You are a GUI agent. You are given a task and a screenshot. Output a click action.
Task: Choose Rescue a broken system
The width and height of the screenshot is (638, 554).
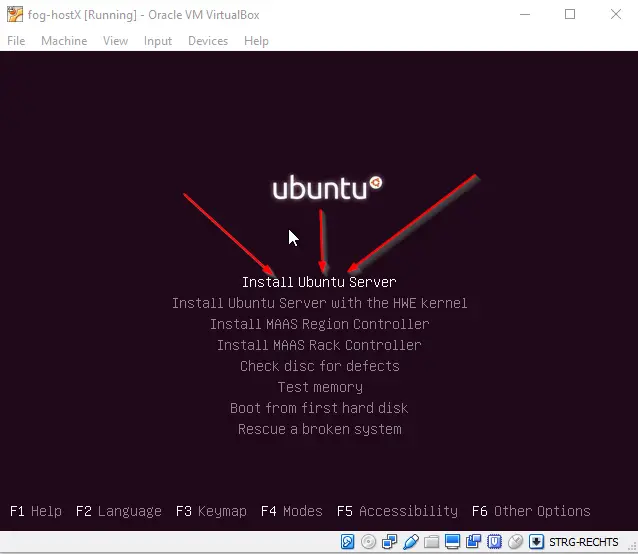click(x=320, y=429)
